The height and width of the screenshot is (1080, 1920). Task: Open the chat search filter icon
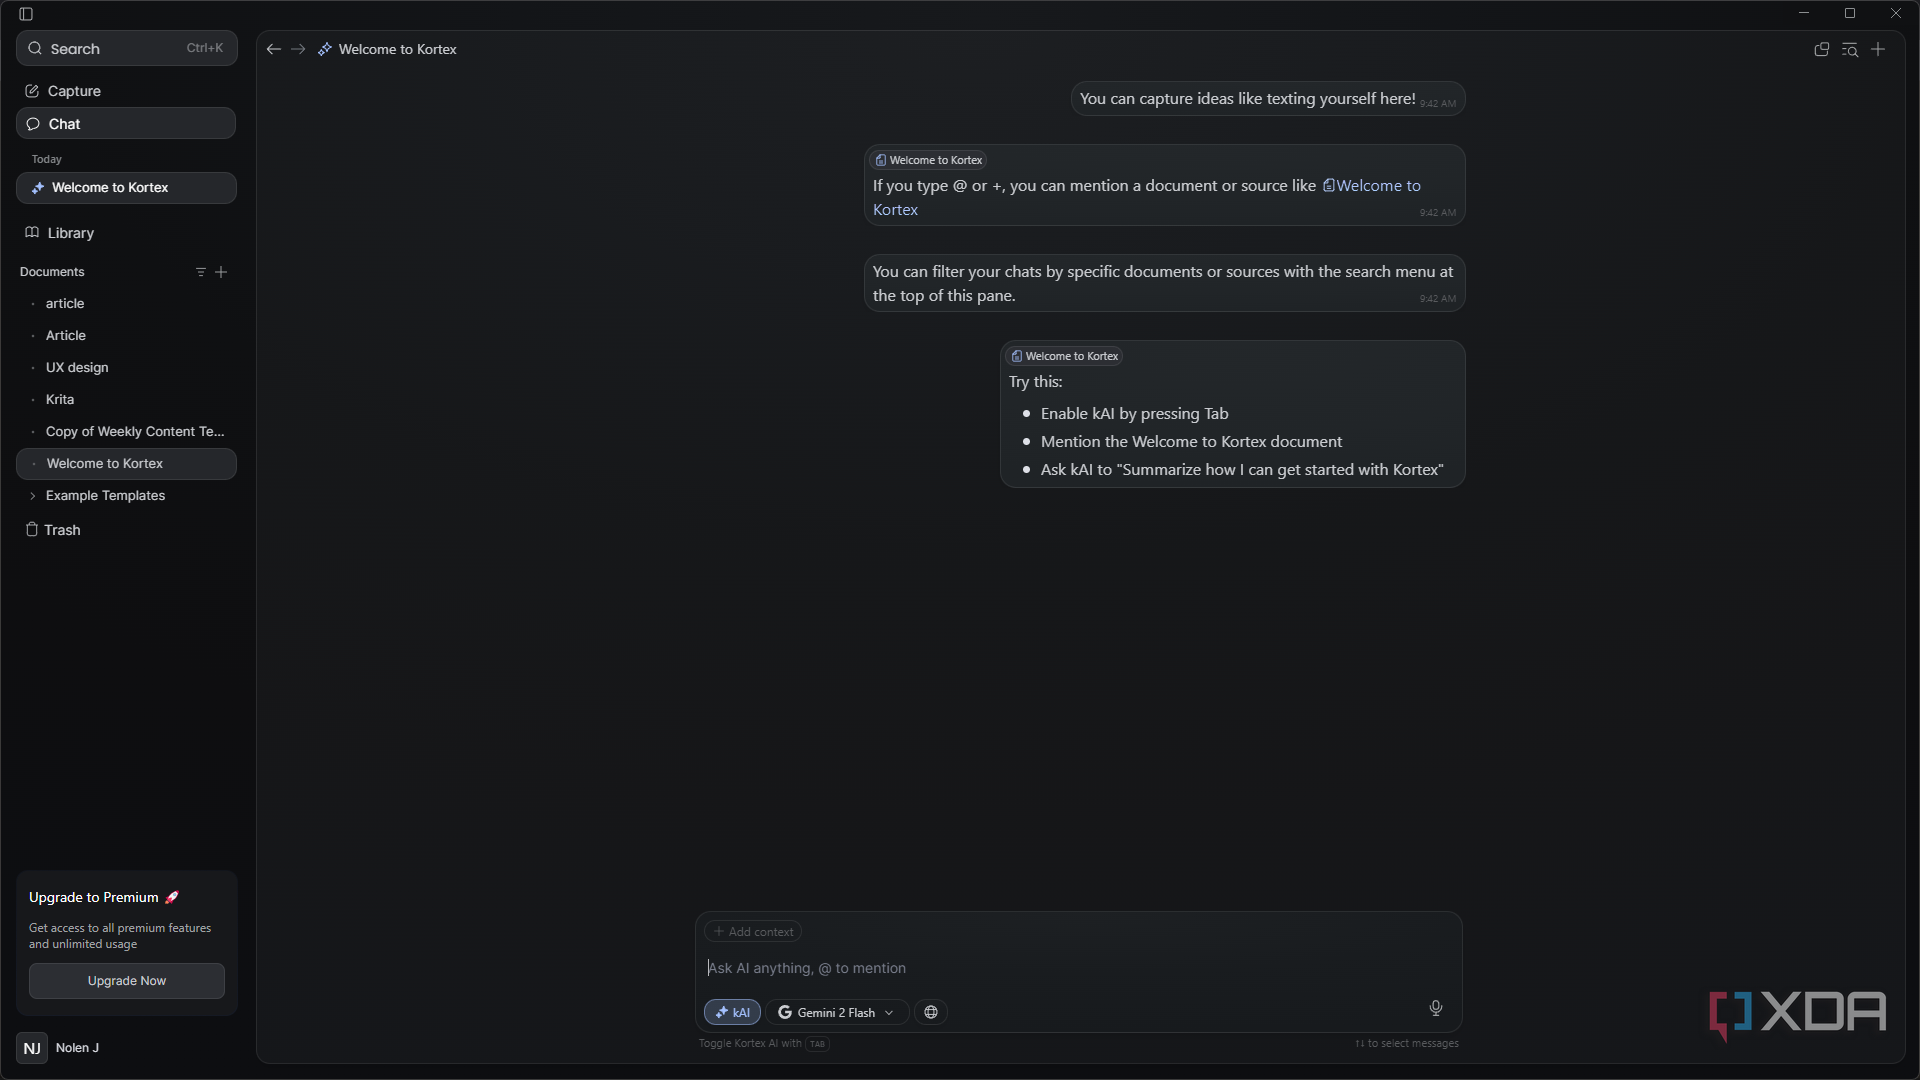pyautogui.click(x=1850, y=49)
